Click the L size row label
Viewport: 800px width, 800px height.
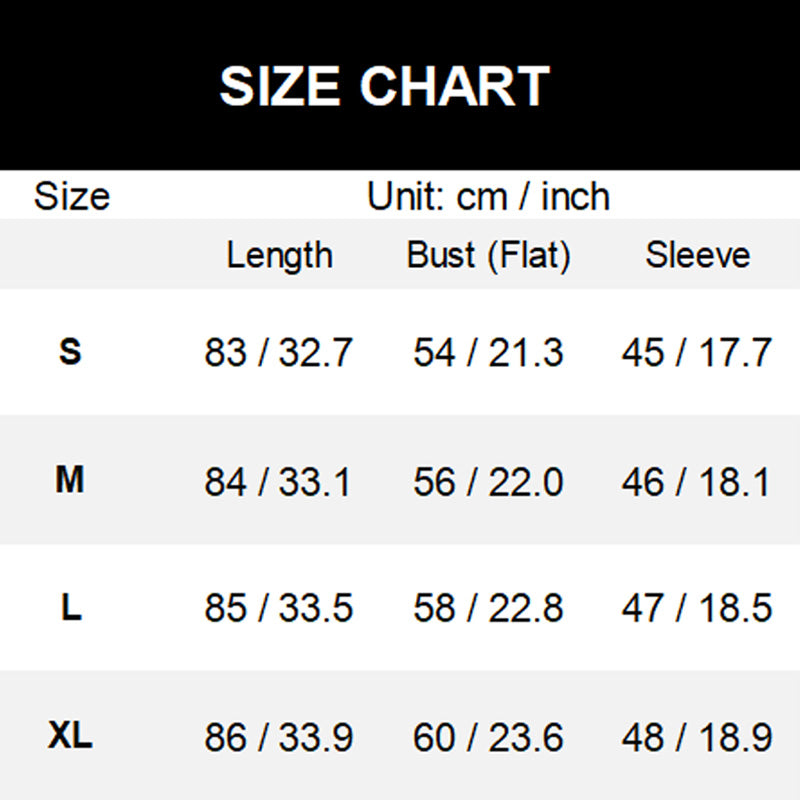[70, 608]
